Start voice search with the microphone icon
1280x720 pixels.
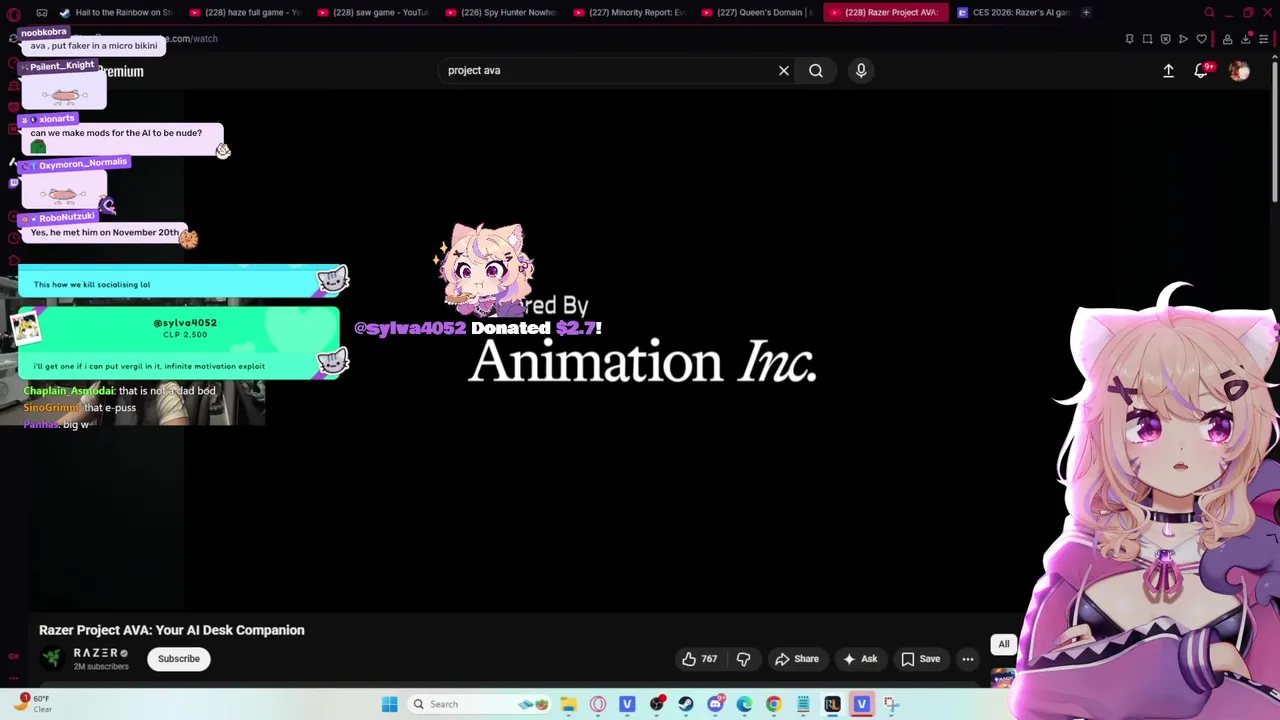[x=861, y=71]
